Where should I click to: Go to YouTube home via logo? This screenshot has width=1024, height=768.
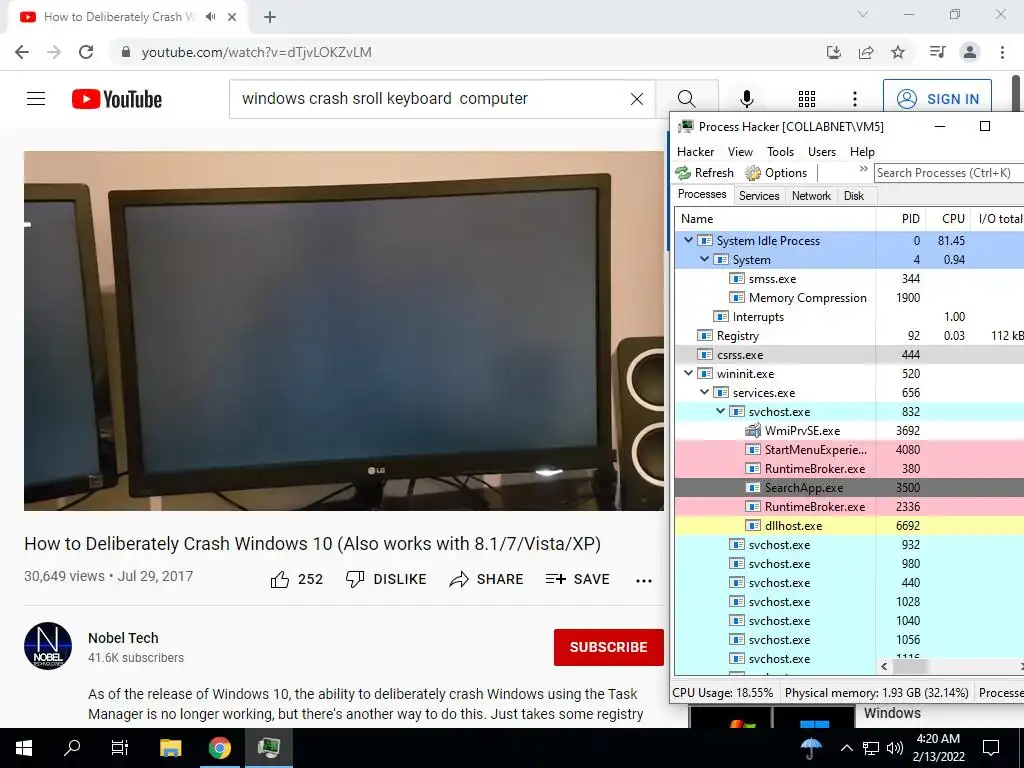[117, 99]
